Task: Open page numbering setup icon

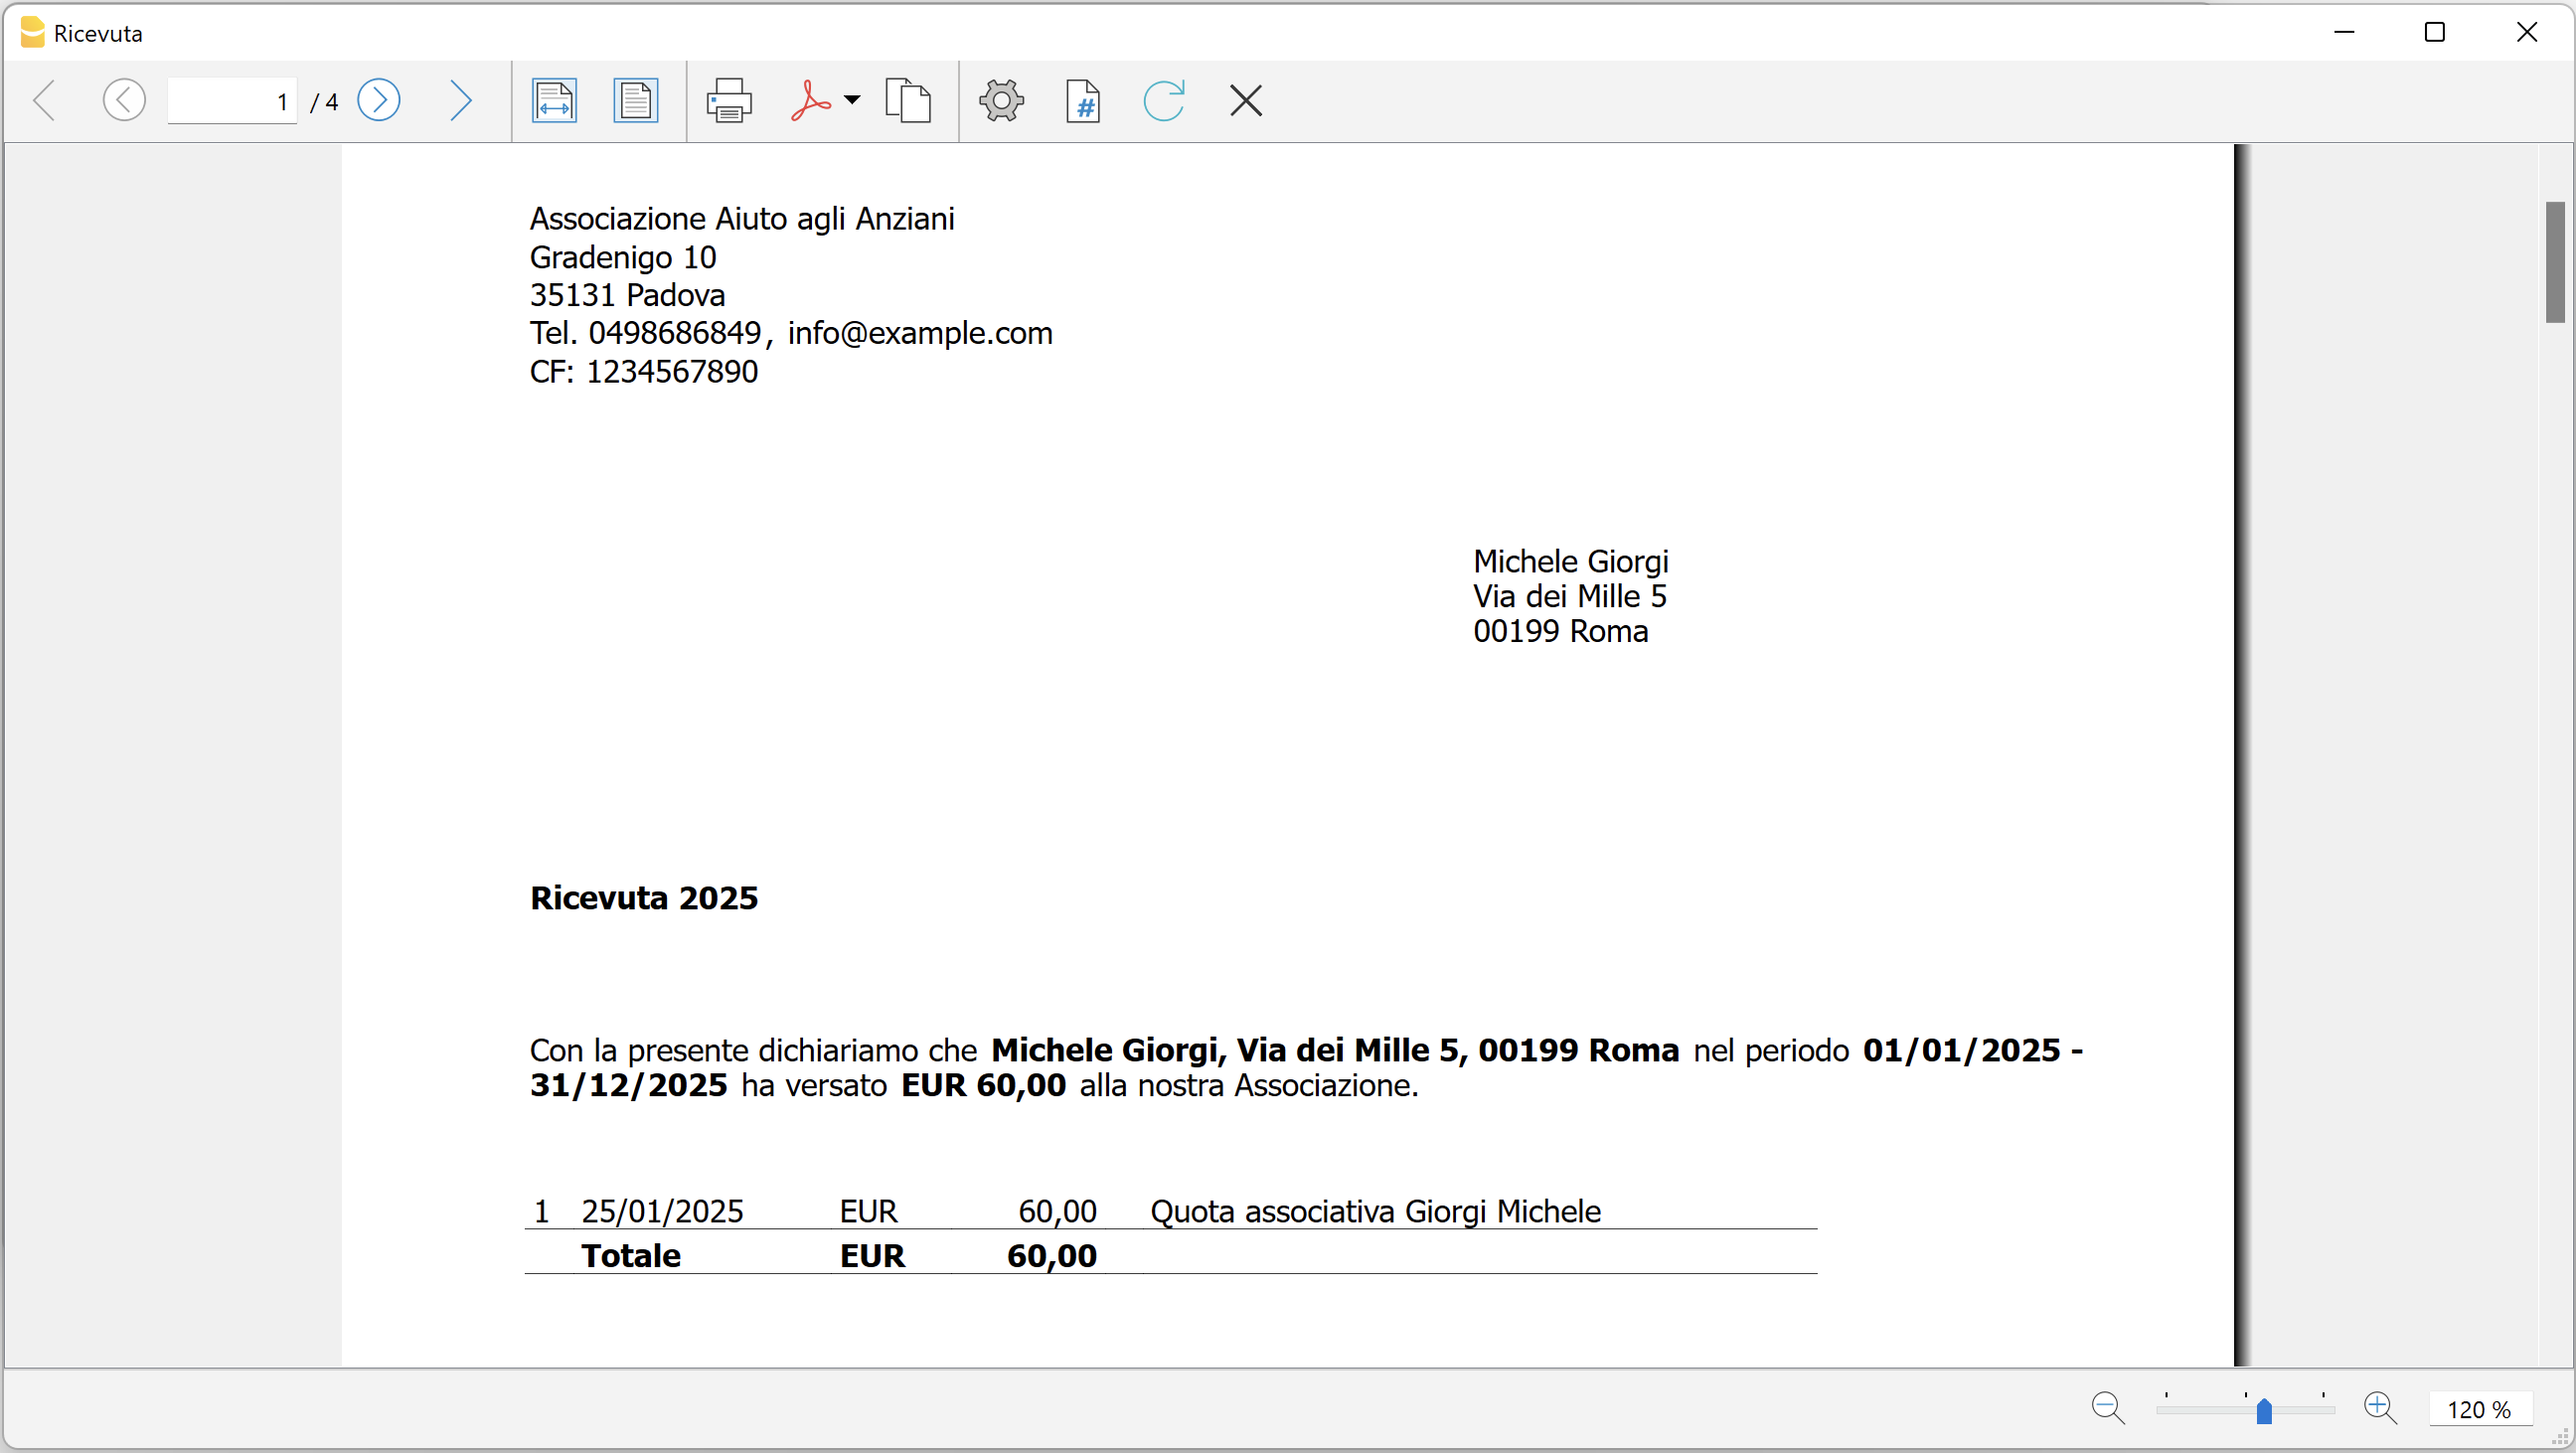Action: point(1083,101)
